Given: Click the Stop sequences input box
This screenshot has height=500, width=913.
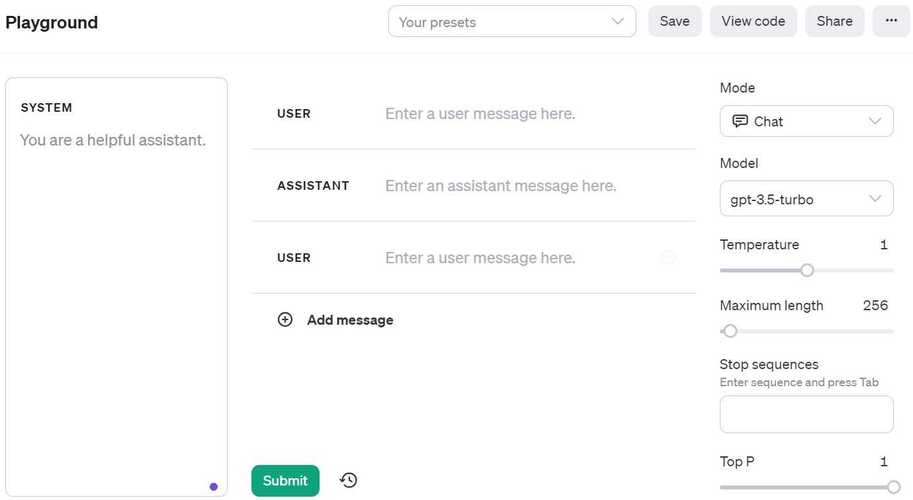Looking at the screenshot, I should [x=806, y=414].
